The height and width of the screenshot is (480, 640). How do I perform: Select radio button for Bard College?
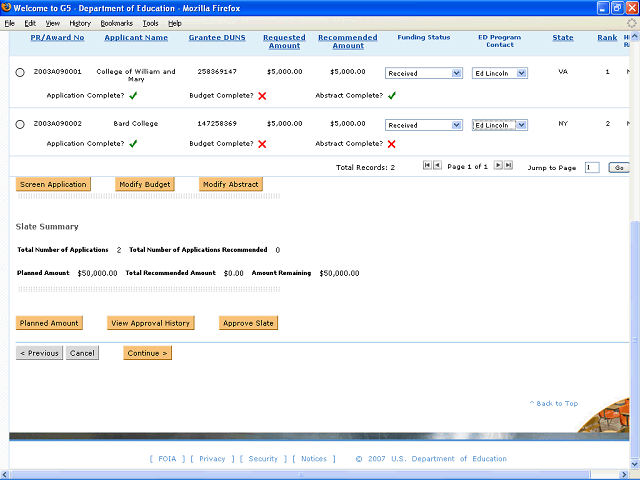click(20, 124)
